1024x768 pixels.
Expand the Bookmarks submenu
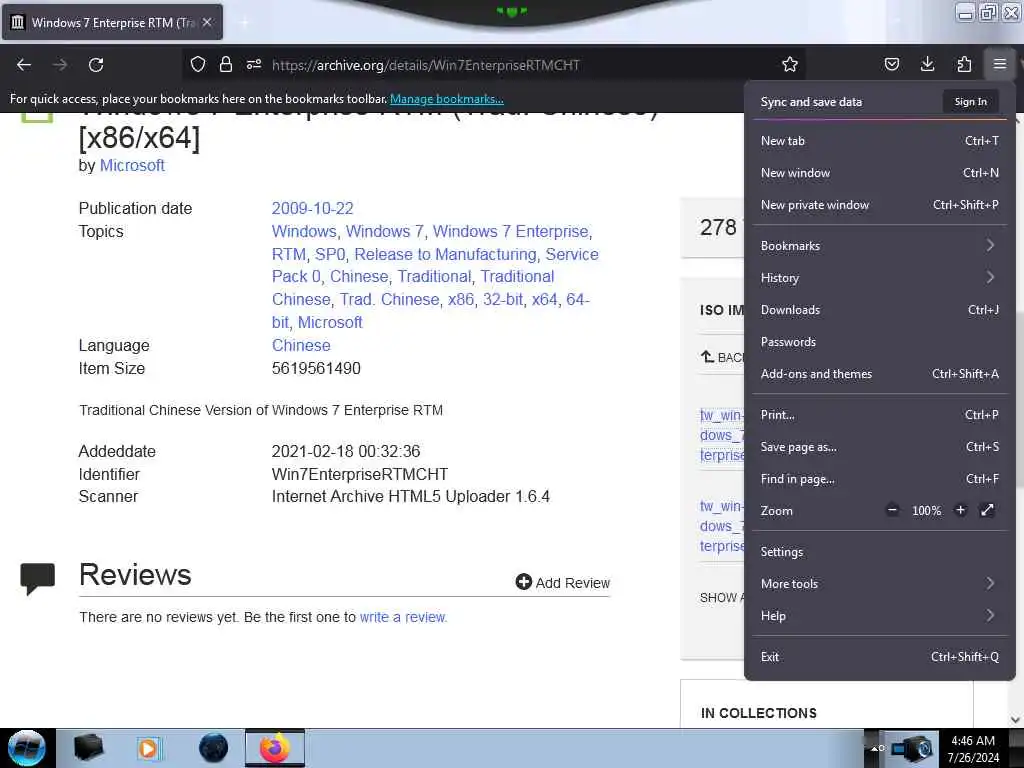[880, 246]
